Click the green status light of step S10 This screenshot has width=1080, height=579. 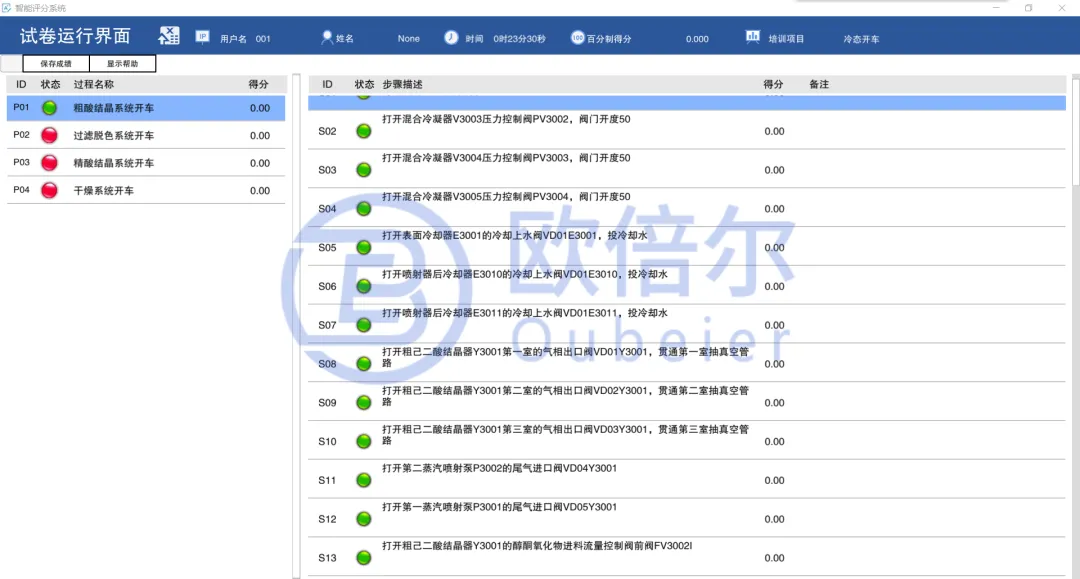(x=364, y=441)
